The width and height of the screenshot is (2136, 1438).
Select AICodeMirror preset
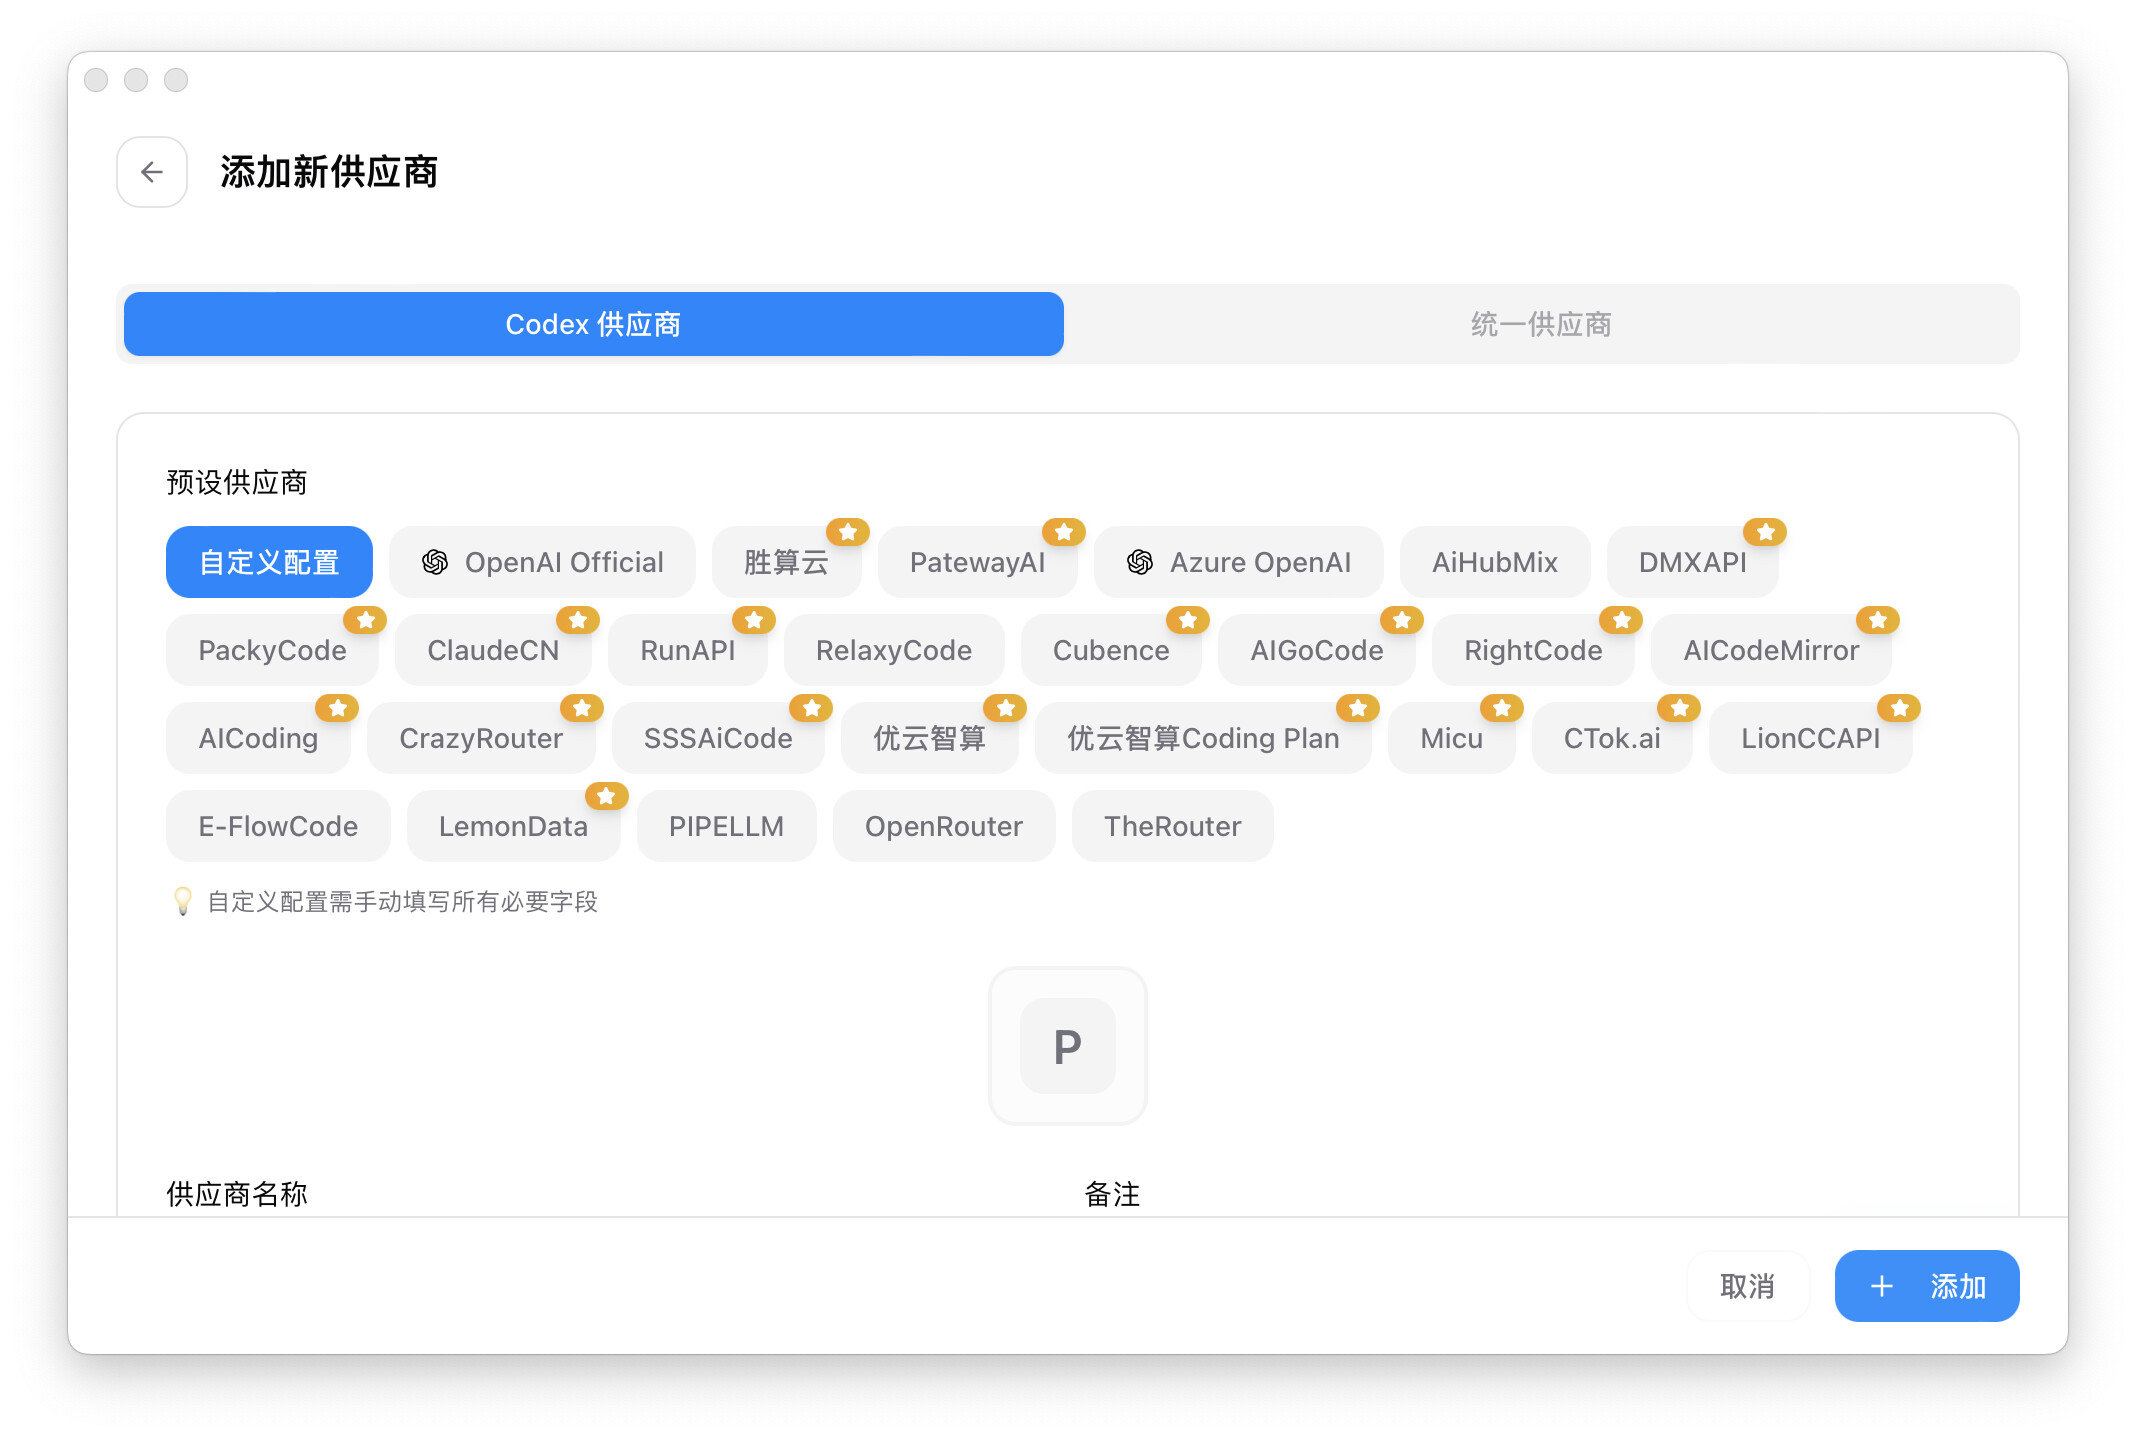pos(1771,650)
